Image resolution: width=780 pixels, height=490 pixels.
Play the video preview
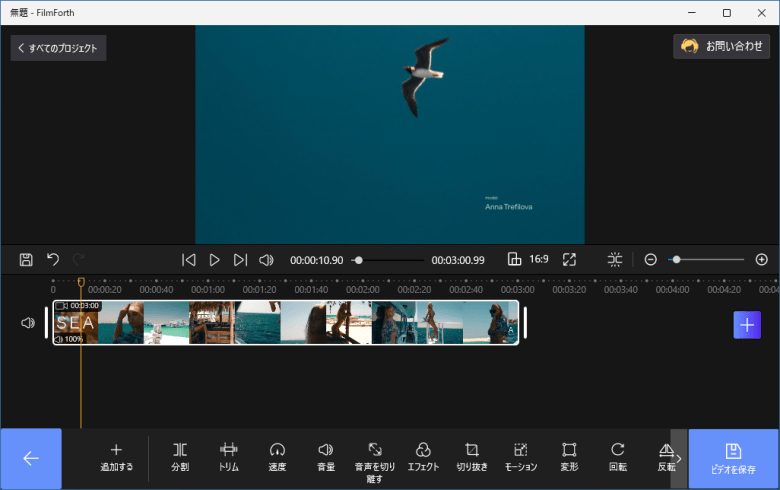(214, 260)
